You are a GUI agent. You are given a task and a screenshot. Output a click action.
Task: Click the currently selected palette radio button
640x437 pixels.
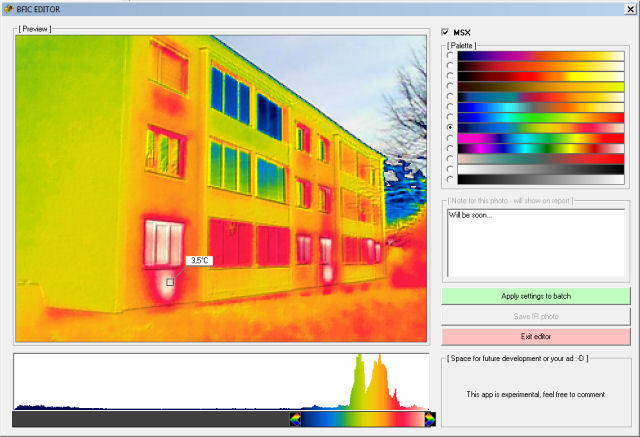point(450,128)
